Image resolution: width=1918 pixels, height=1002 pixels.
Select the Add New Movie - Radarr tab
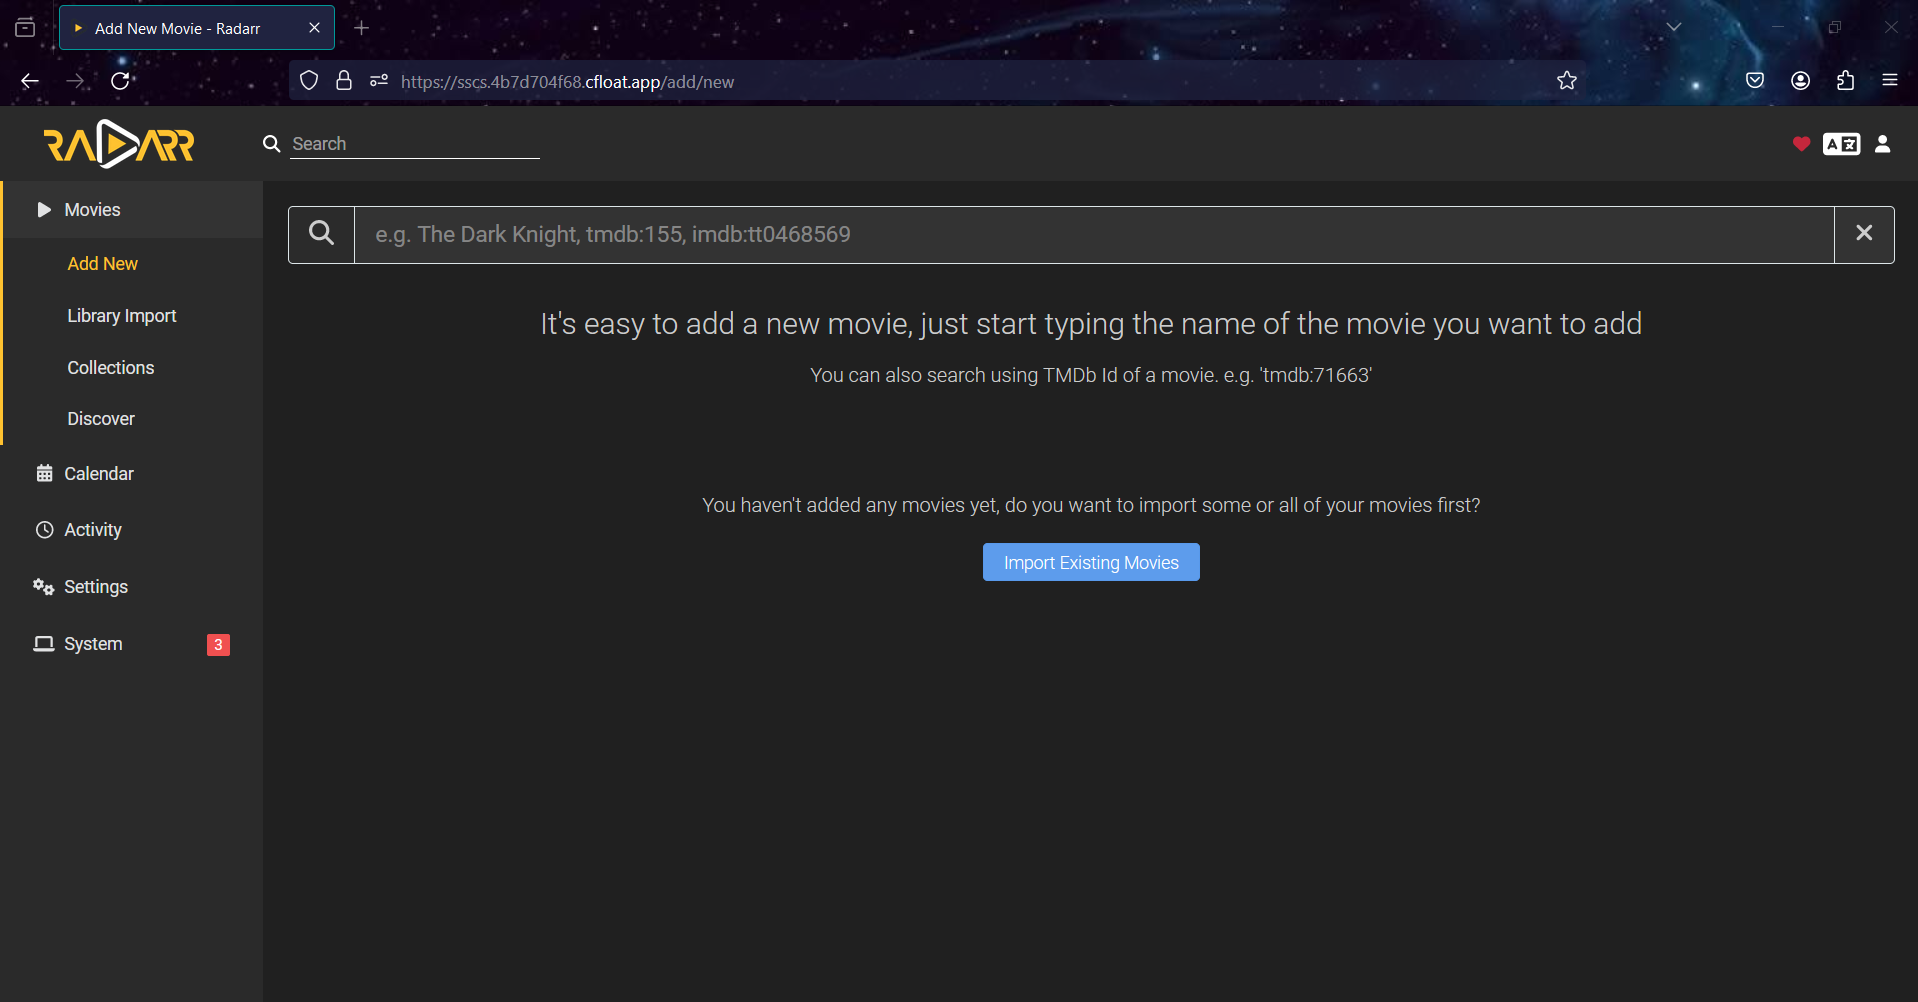tap(197, 28)
